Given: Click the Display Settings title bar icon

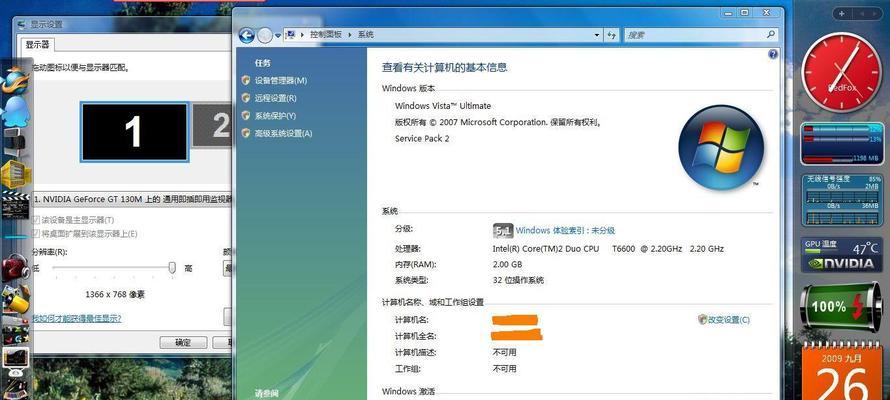Looking at the screenshot, I should point(22,24).
